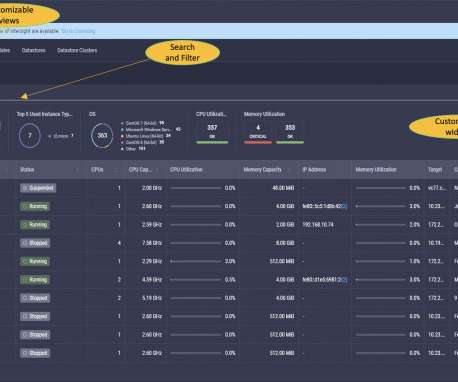
Task: Sort the table by the Status column
Action: click(x=27, y=170)
